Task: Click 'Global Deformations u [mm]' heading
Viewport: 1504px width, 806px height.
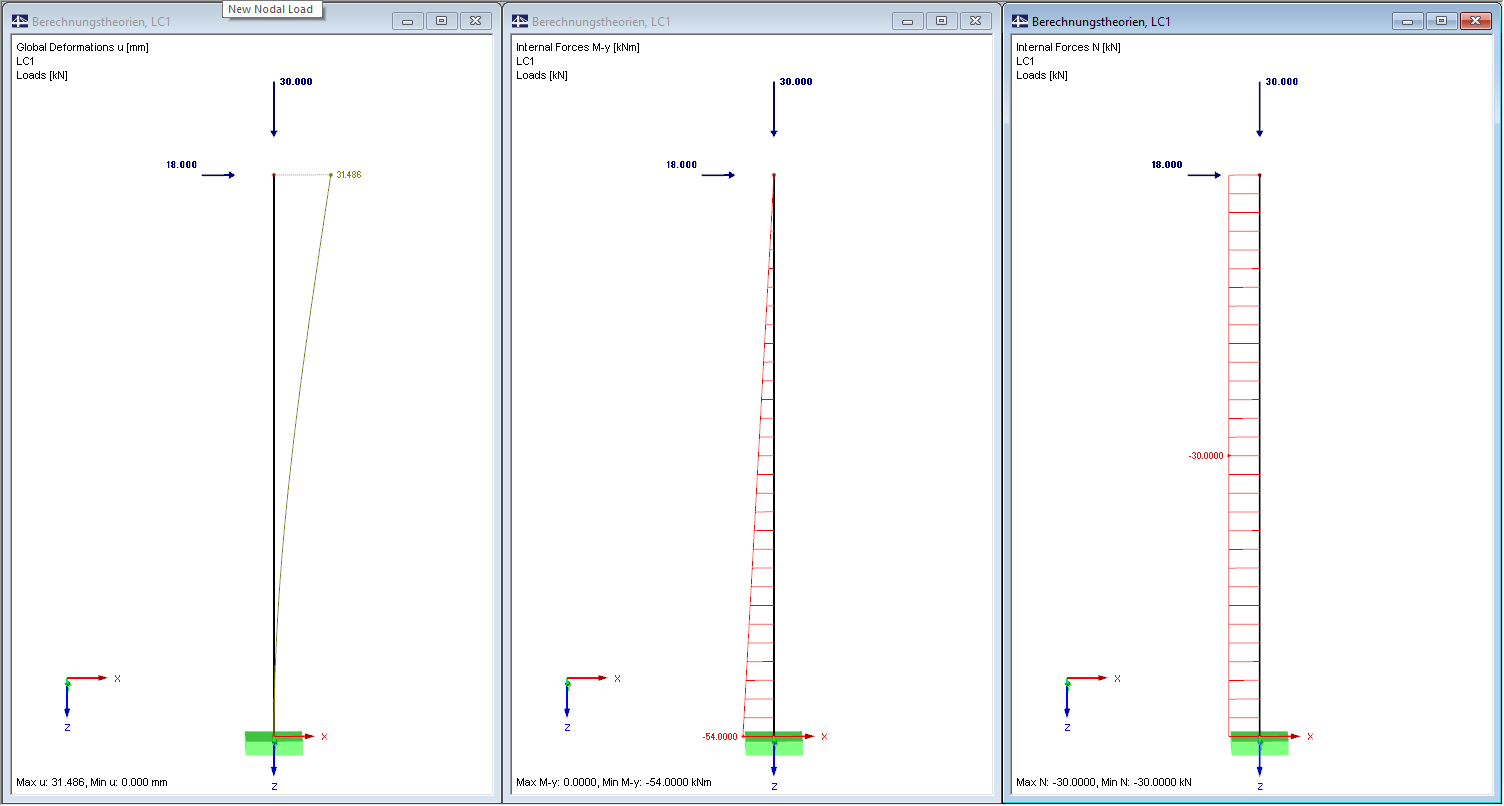Action: coord(82,47)
